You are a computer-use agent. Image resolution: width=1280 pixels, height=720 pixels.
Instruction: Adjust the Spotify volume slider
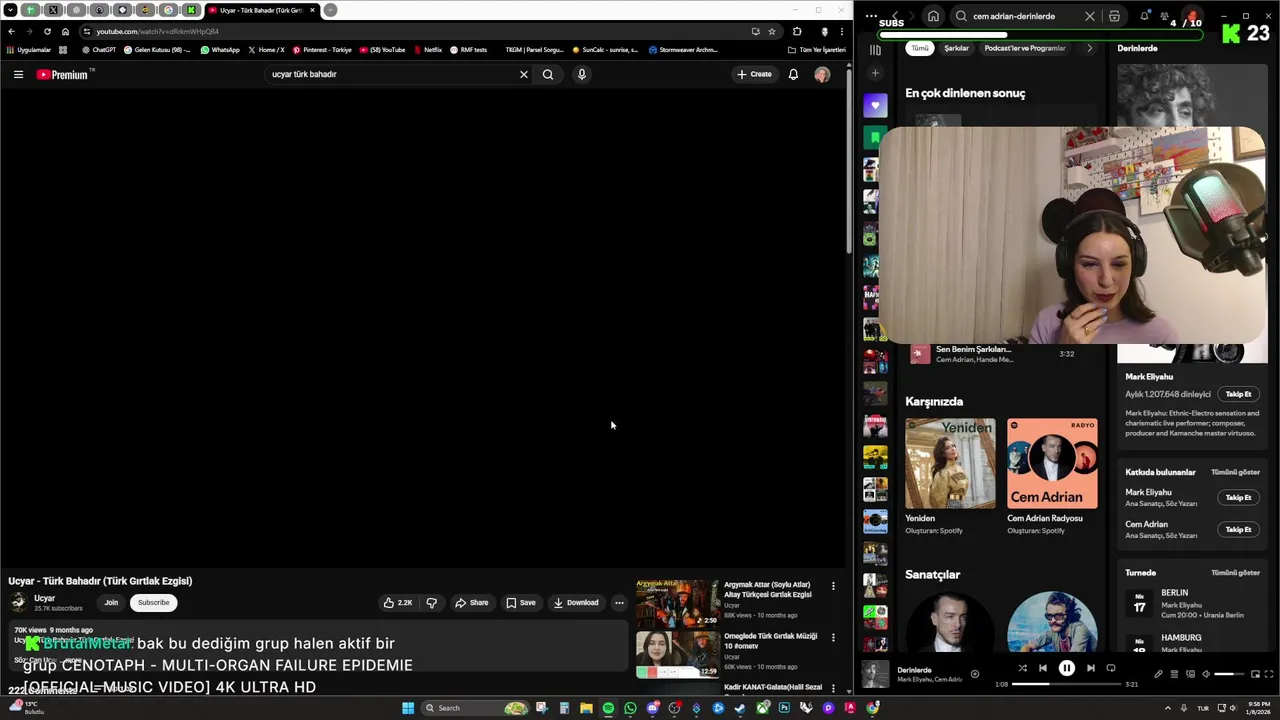[x=1229, y=674]
